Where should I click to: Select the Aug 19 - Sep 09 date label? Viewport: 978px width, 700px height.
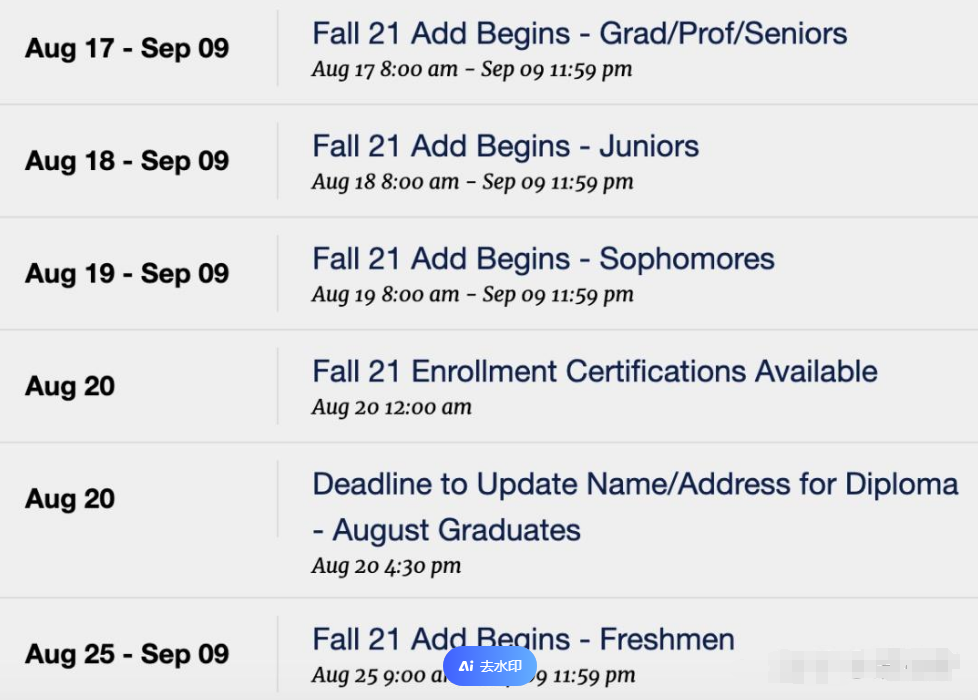tap(127, 274)
